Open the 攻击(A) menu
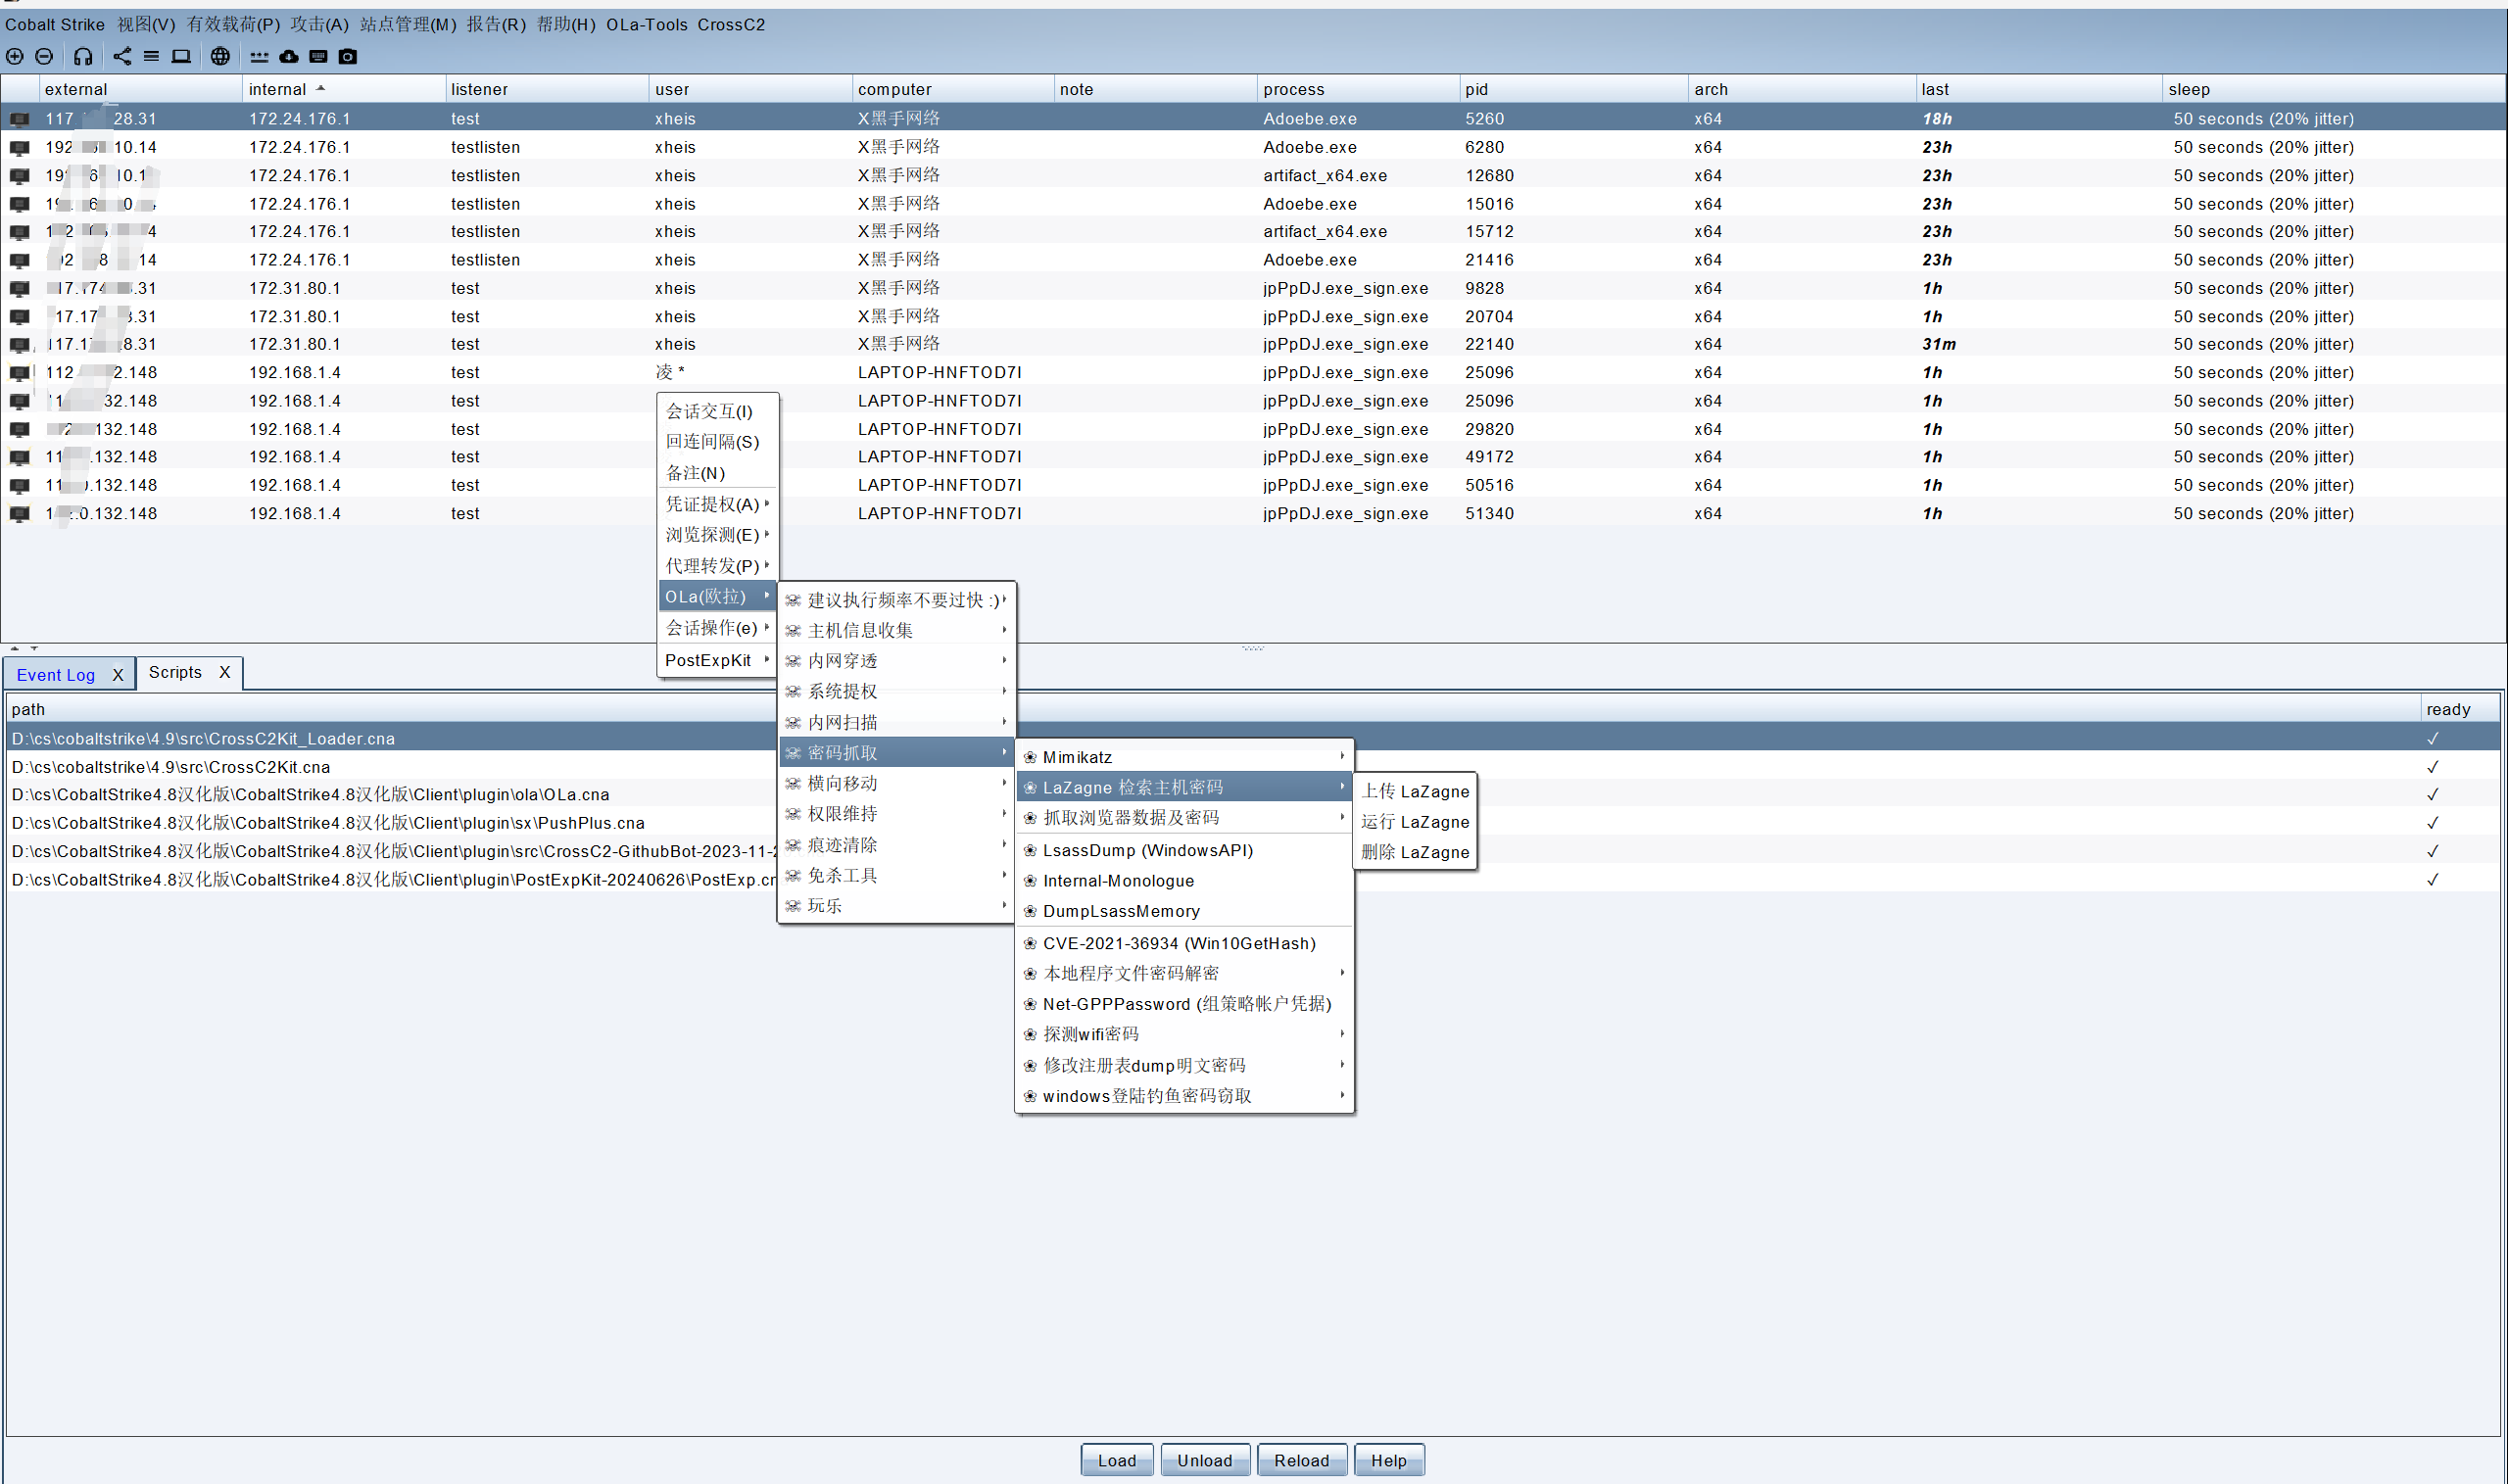Screen dimensions: 2508x1484 (320, 24)
